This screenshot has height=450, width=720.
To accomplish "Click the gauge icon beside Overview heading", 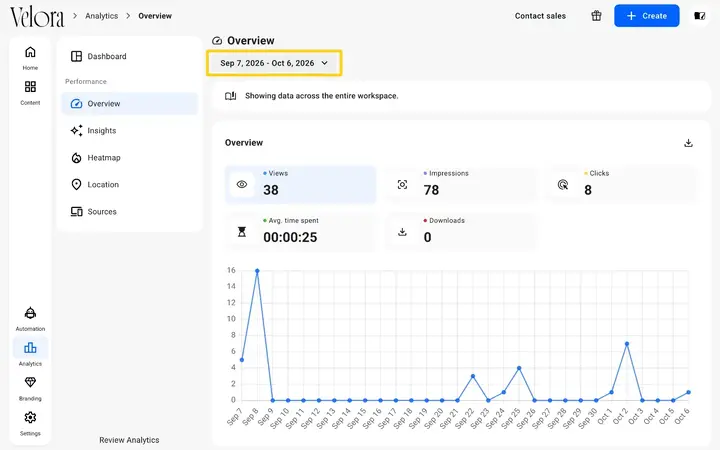I will point(217,41).
